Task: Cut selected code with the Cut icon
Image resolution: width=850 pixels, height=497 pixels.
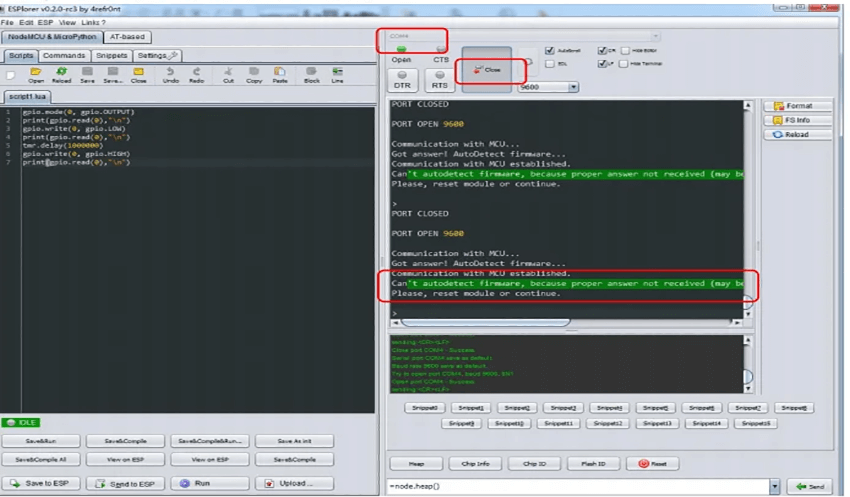Action: click(x=228, y=75)
